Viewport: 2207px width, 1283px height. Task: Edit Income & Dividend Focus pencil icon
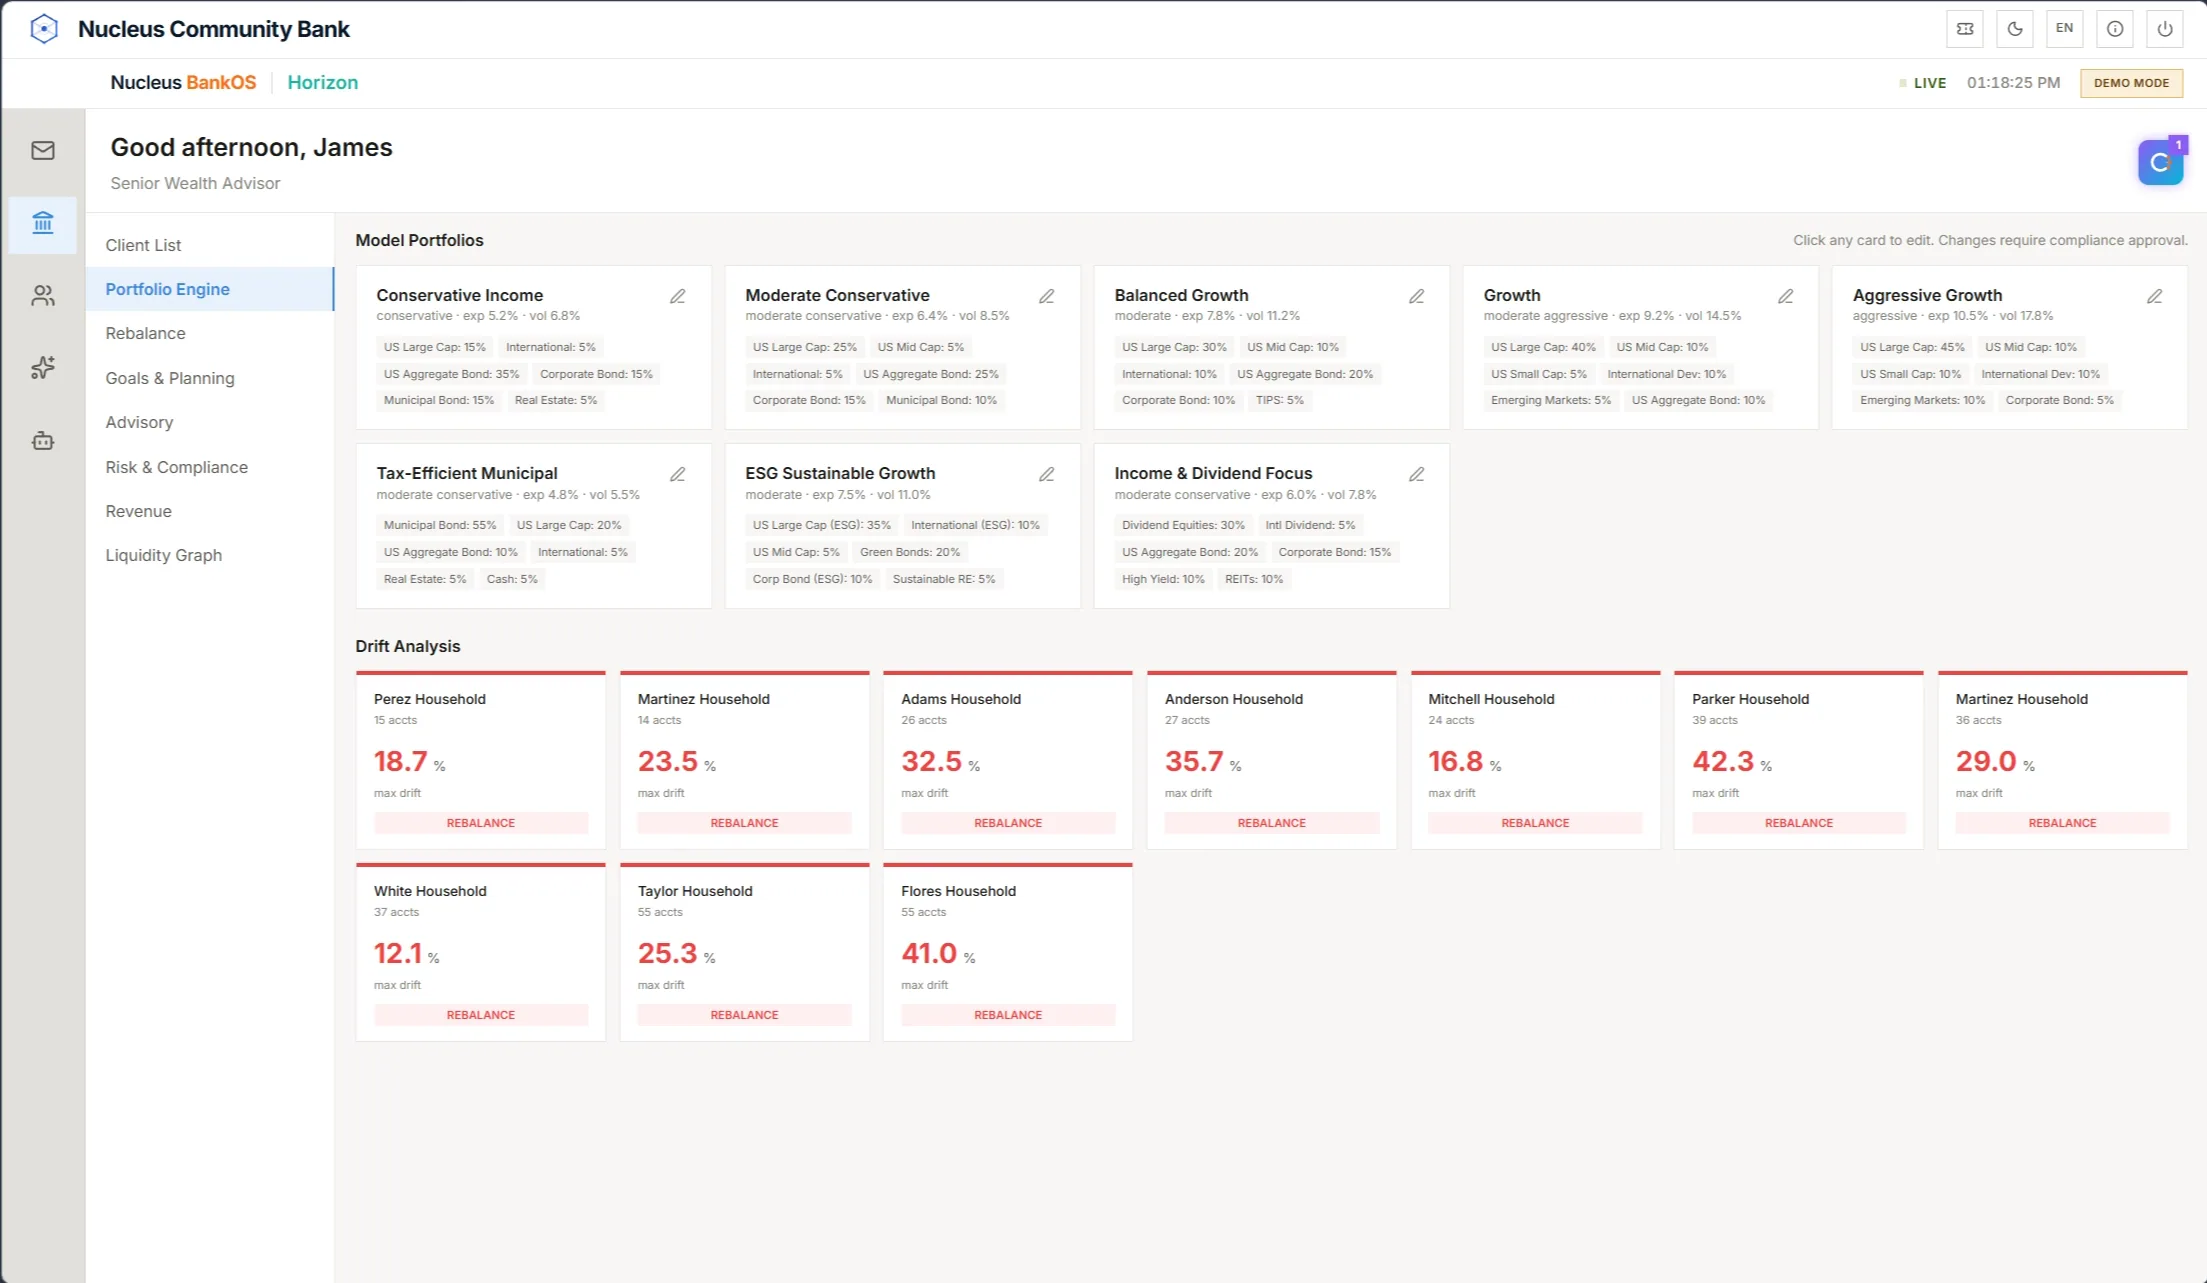click(1417, 474)
